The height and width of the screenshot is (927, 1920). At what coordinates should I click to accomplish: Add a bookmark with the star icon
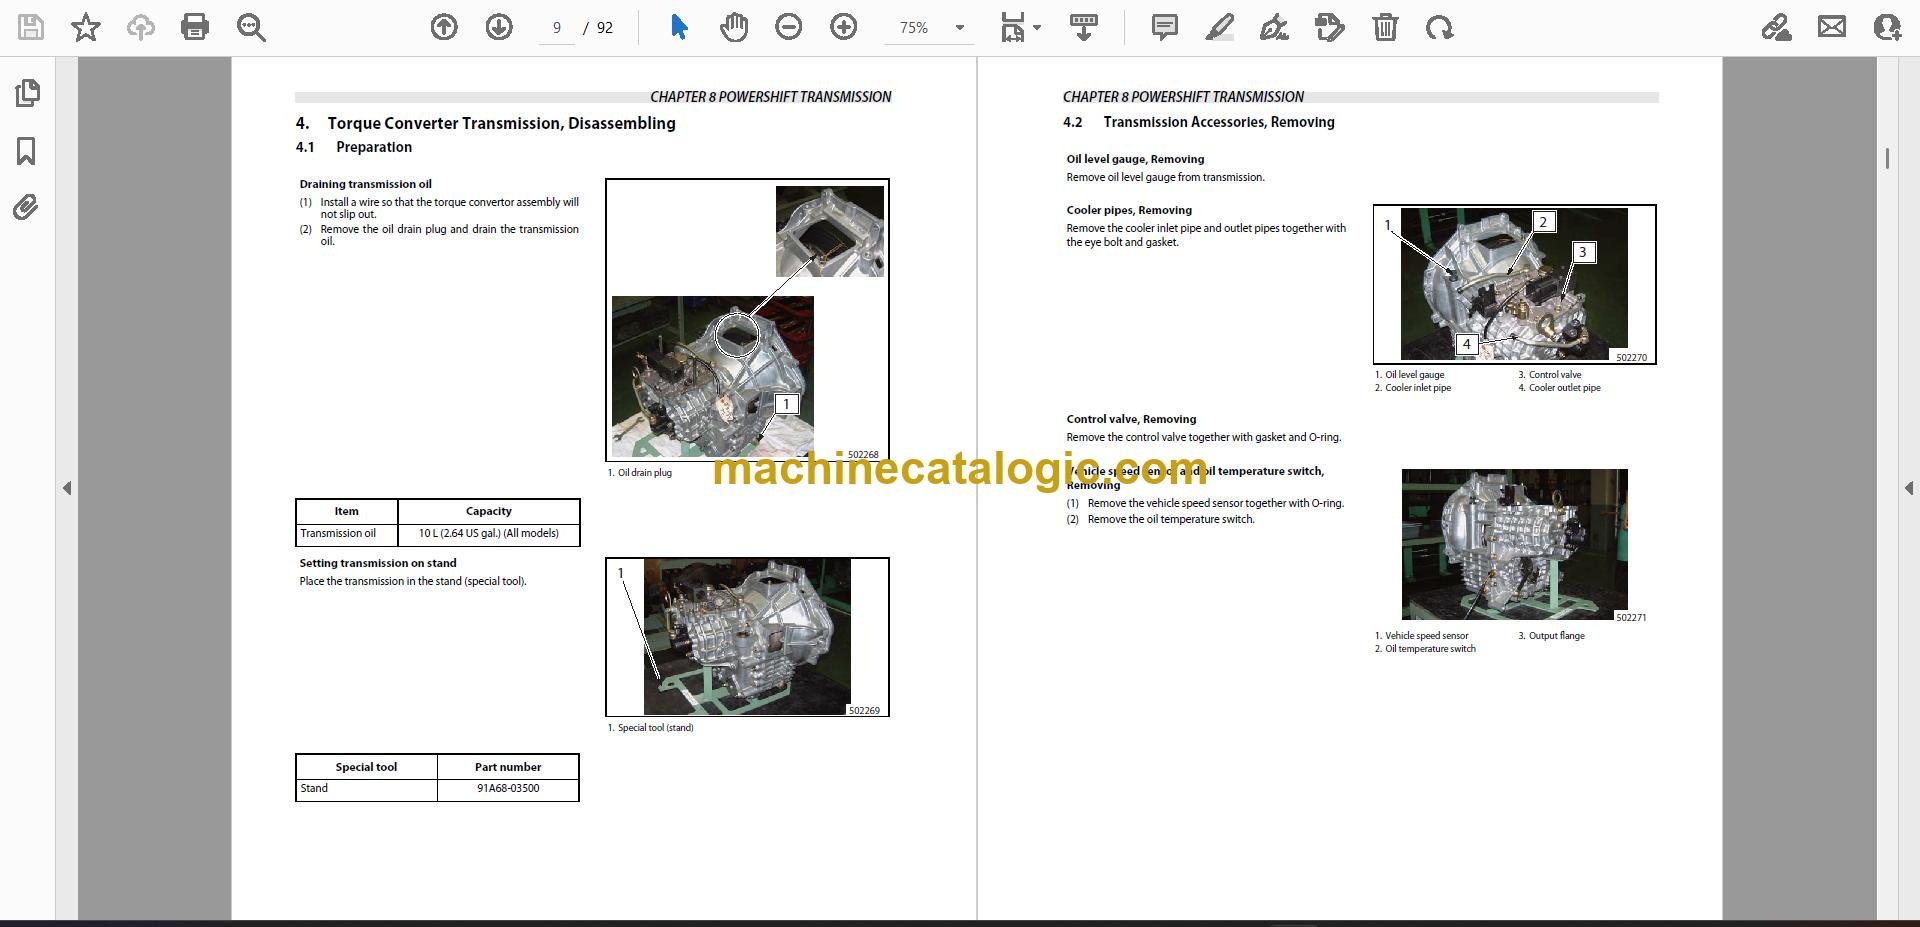86,27
